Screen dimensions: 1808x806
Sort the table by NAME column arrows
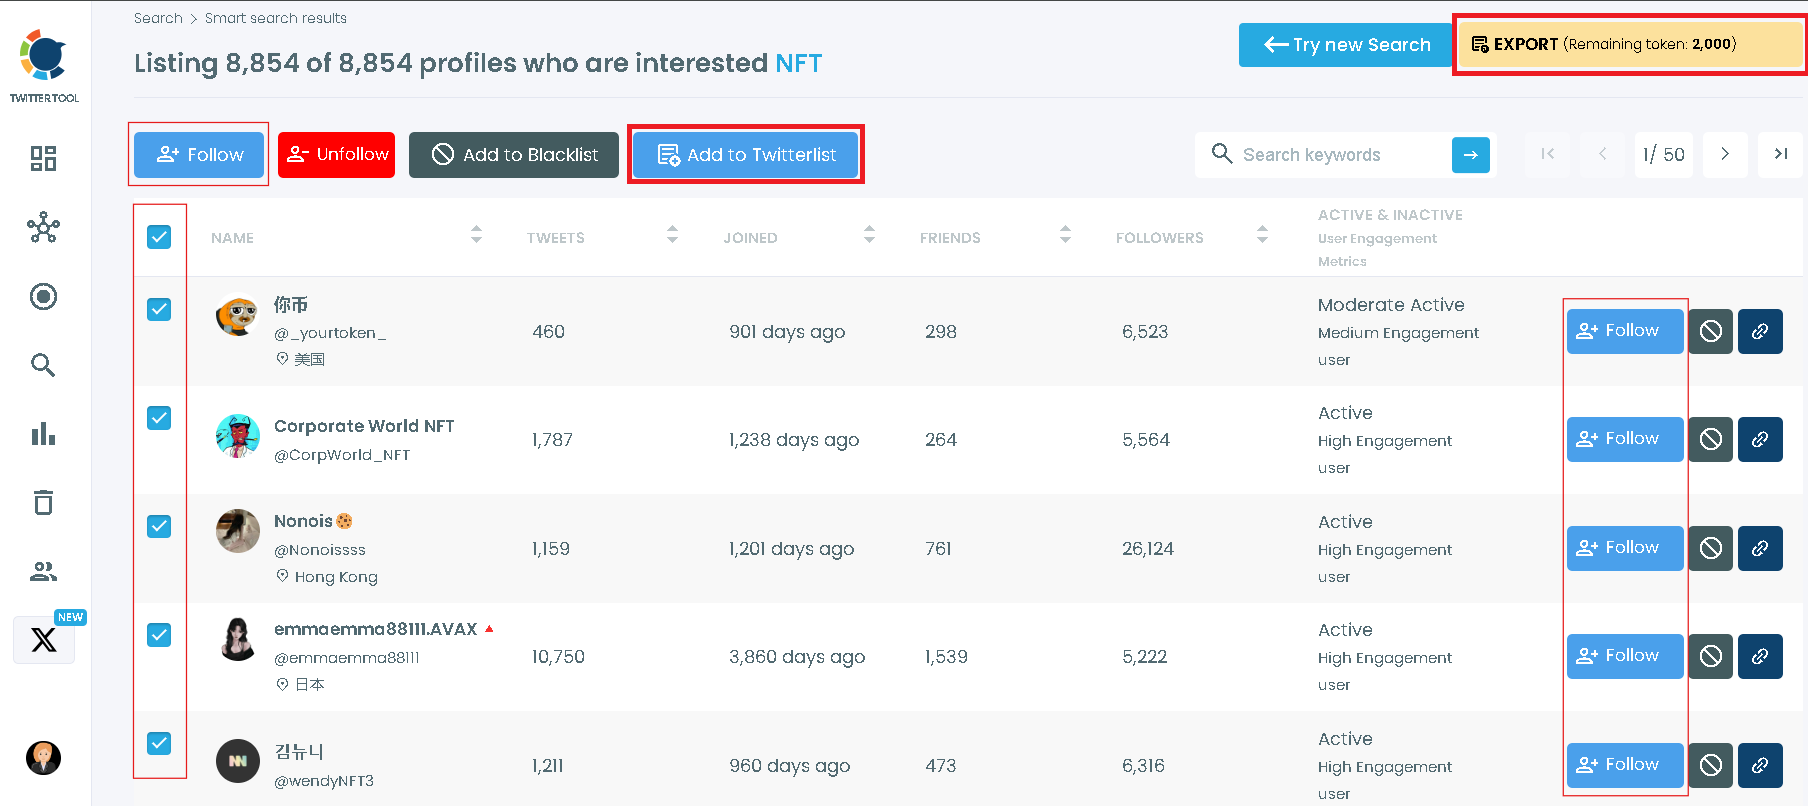coord(476,234)
